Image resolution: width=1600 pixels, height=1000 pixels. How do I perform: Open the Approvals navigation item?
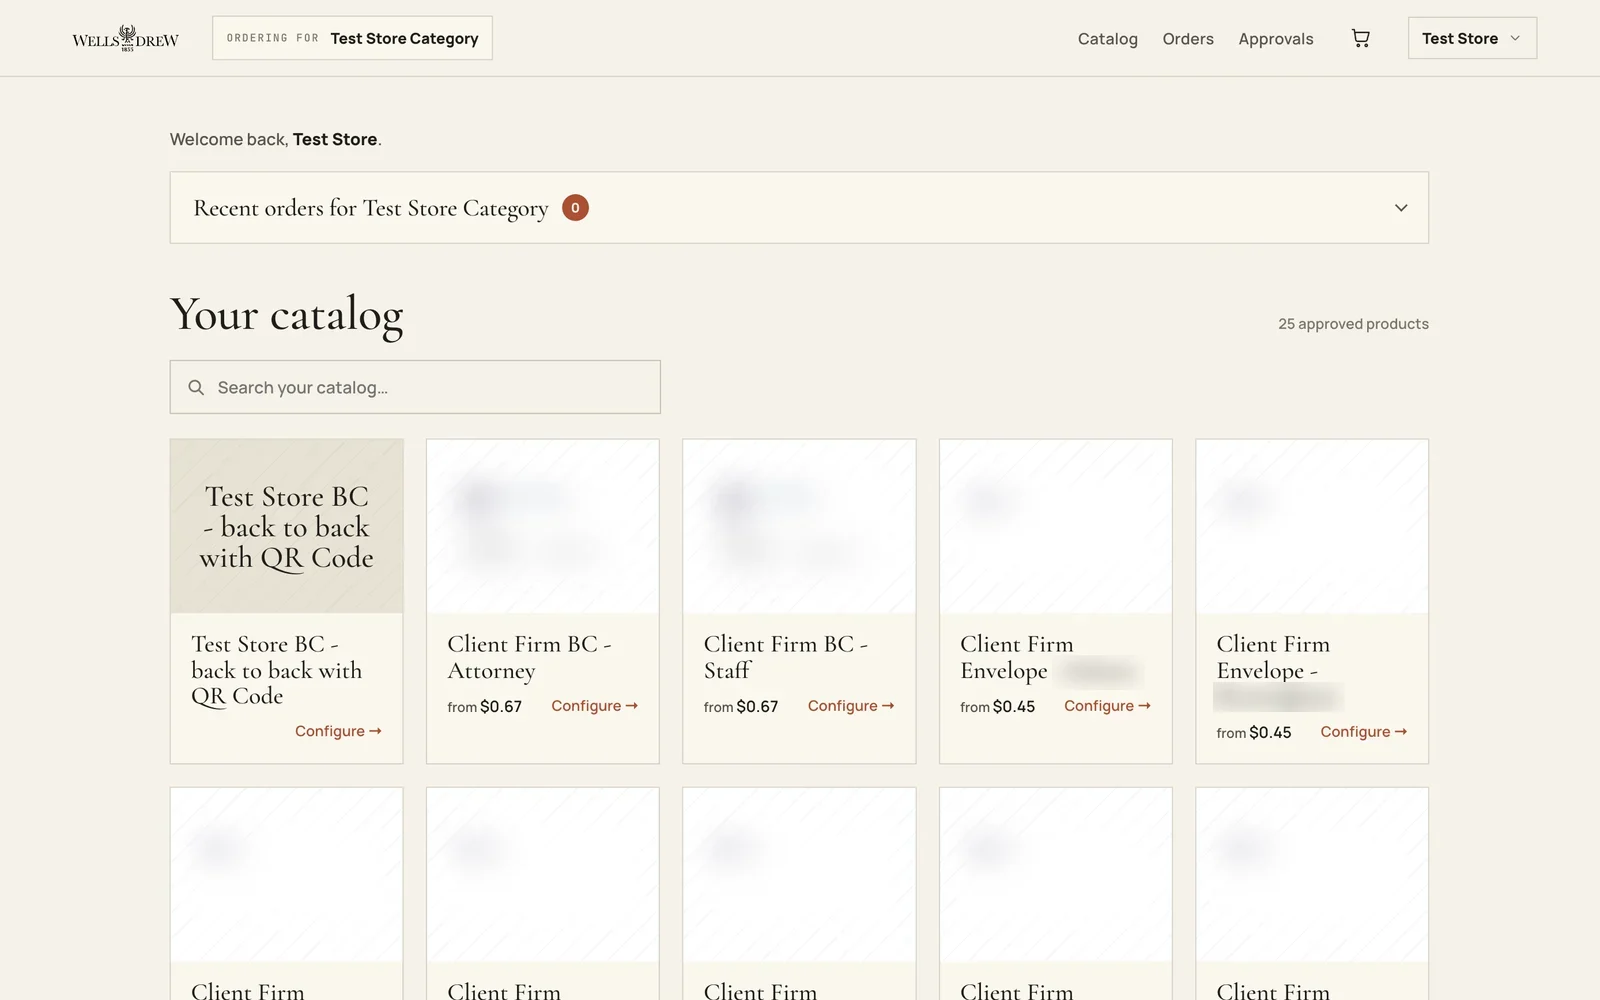[x=1276, y=39]
